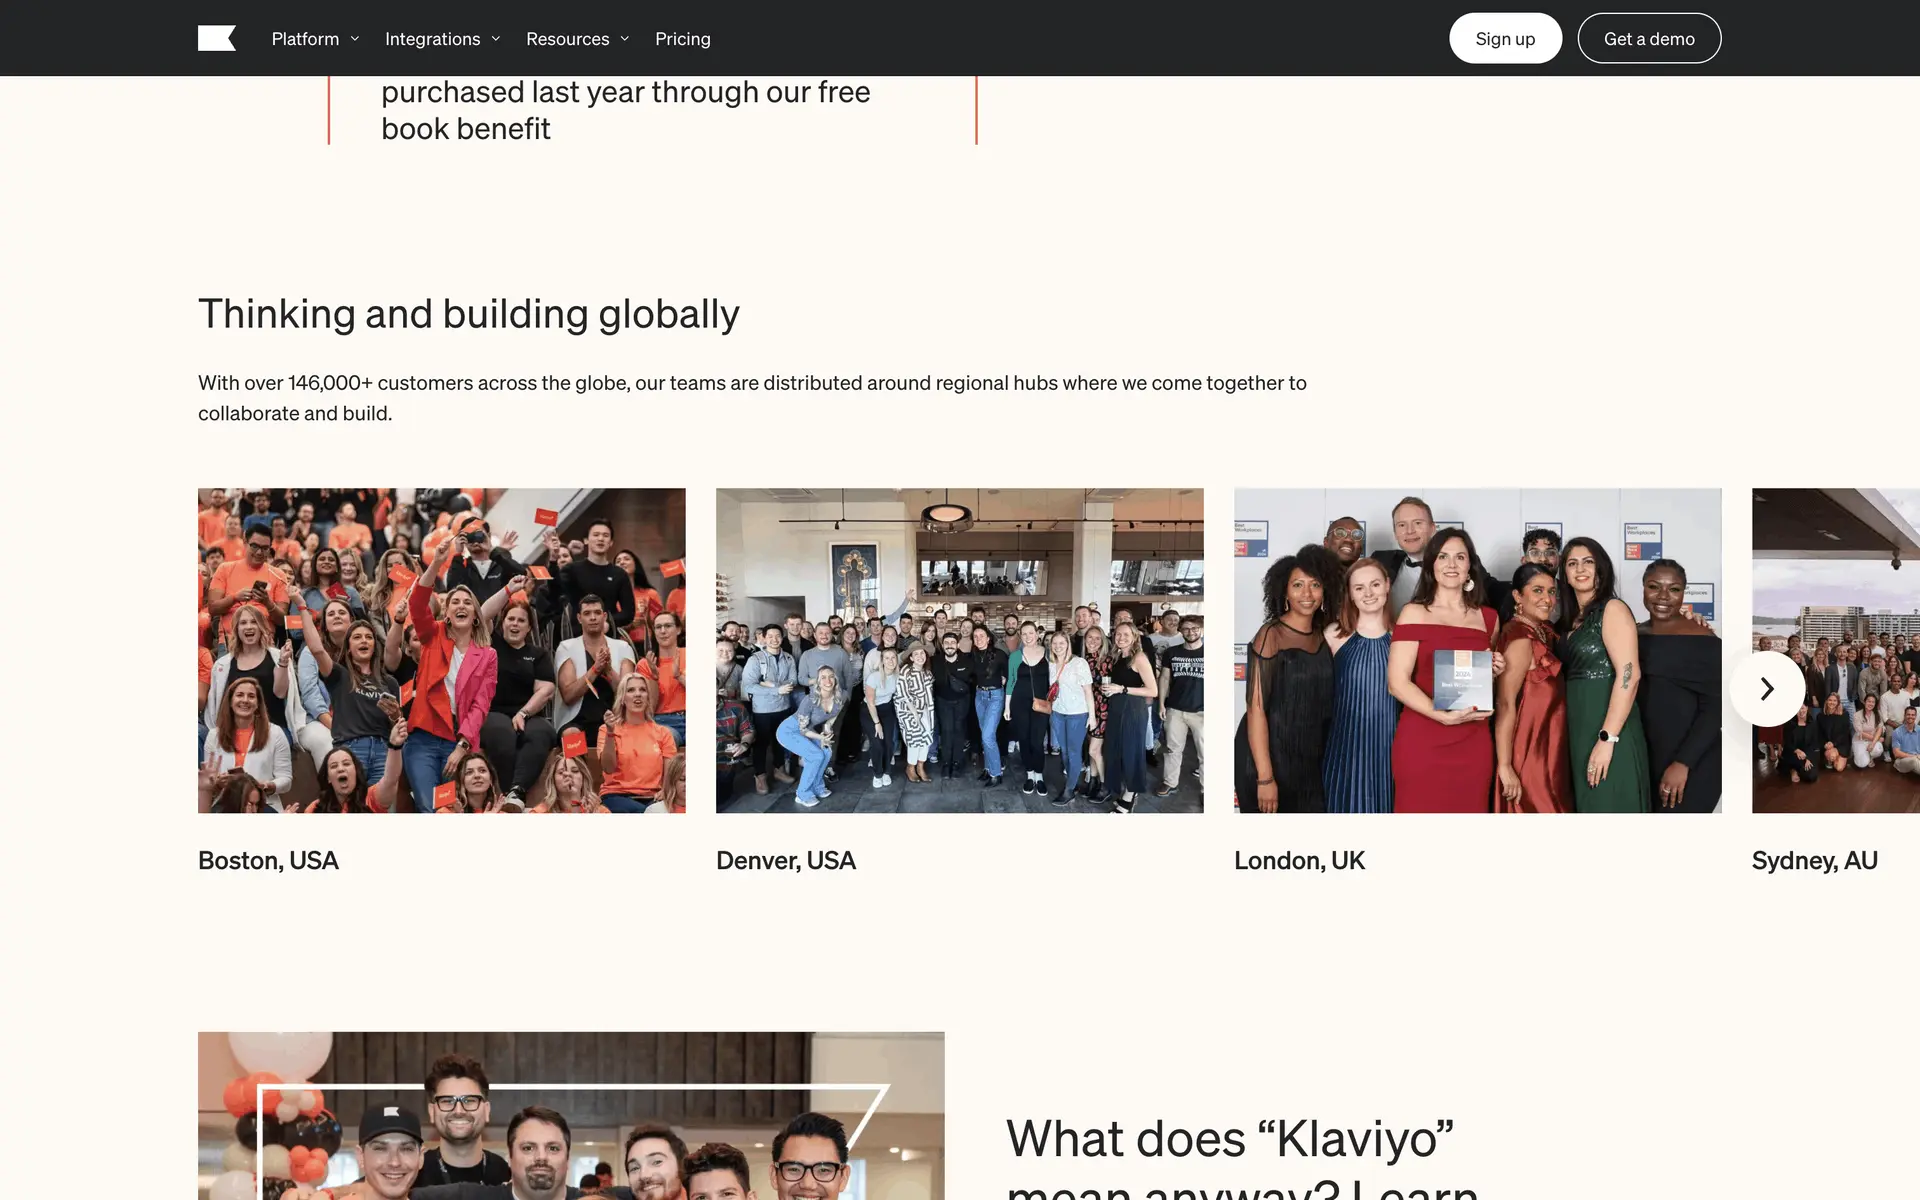Click the Klaviyo flag logo
Viewport: 1920px width, 1200px height.
[217, 38]
